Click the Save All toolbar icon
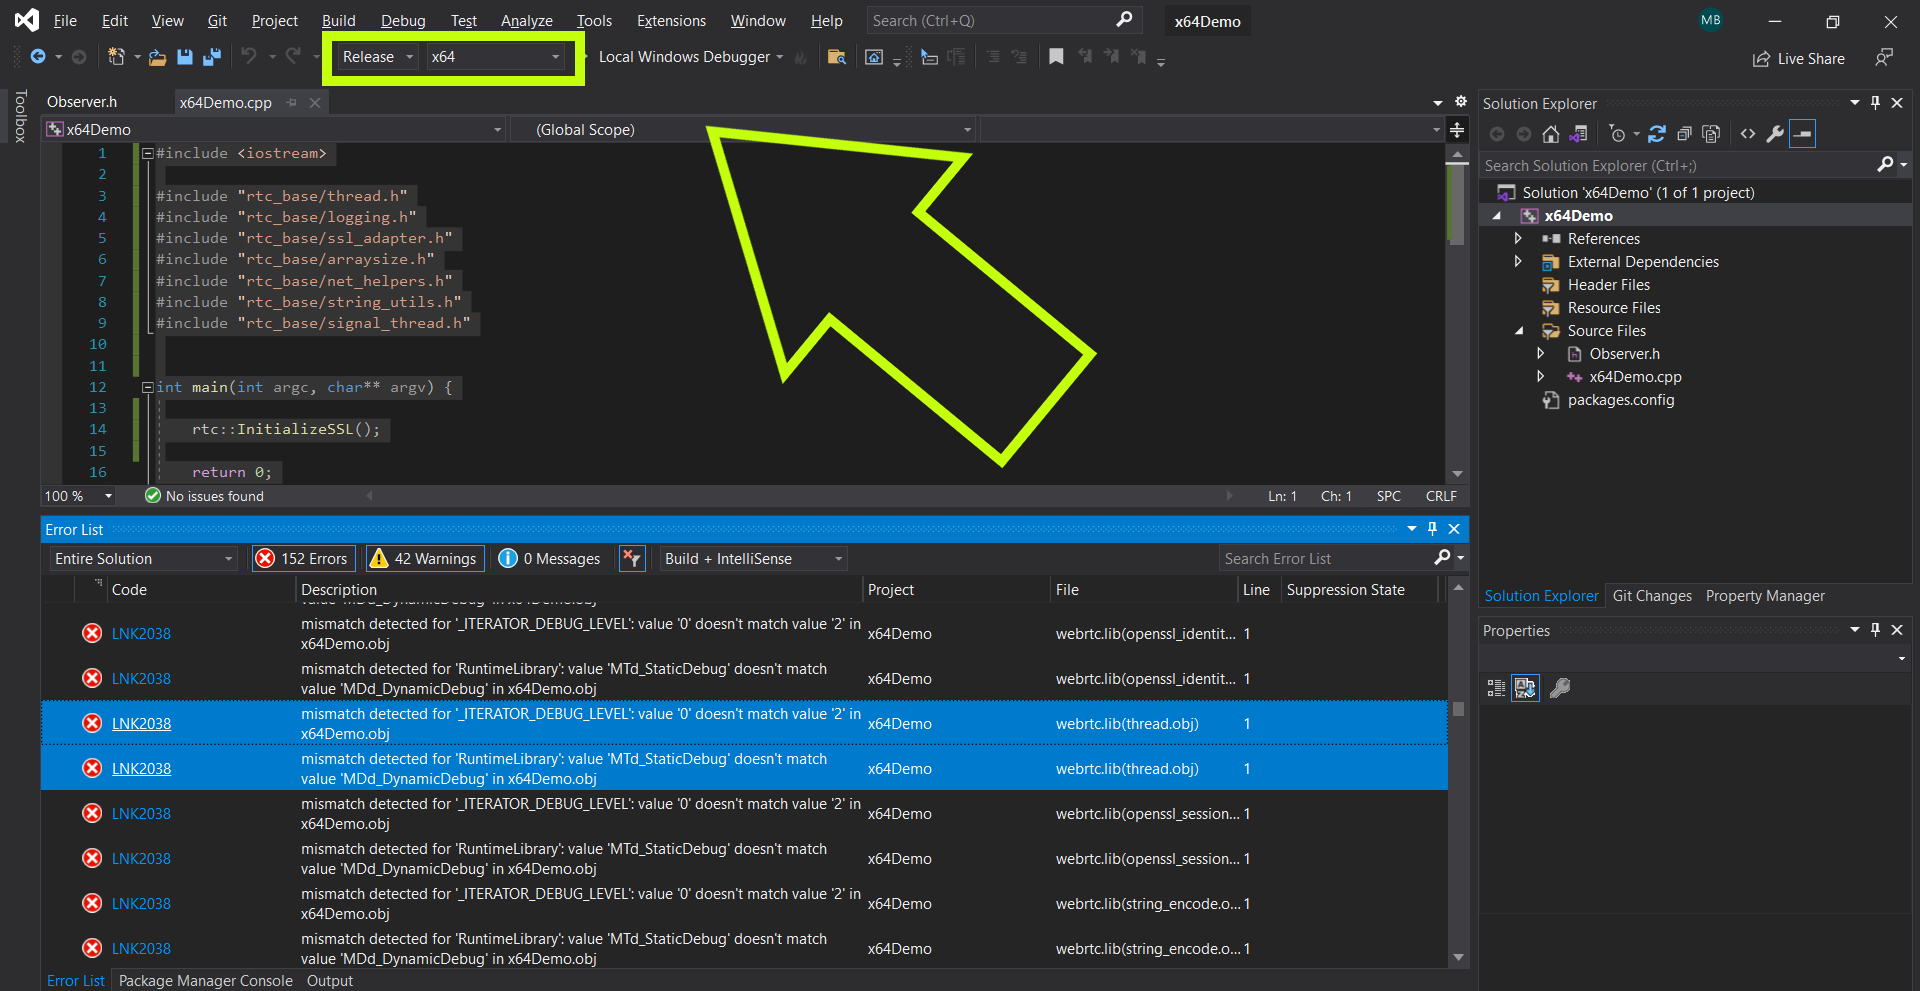 tap(212, 57)
